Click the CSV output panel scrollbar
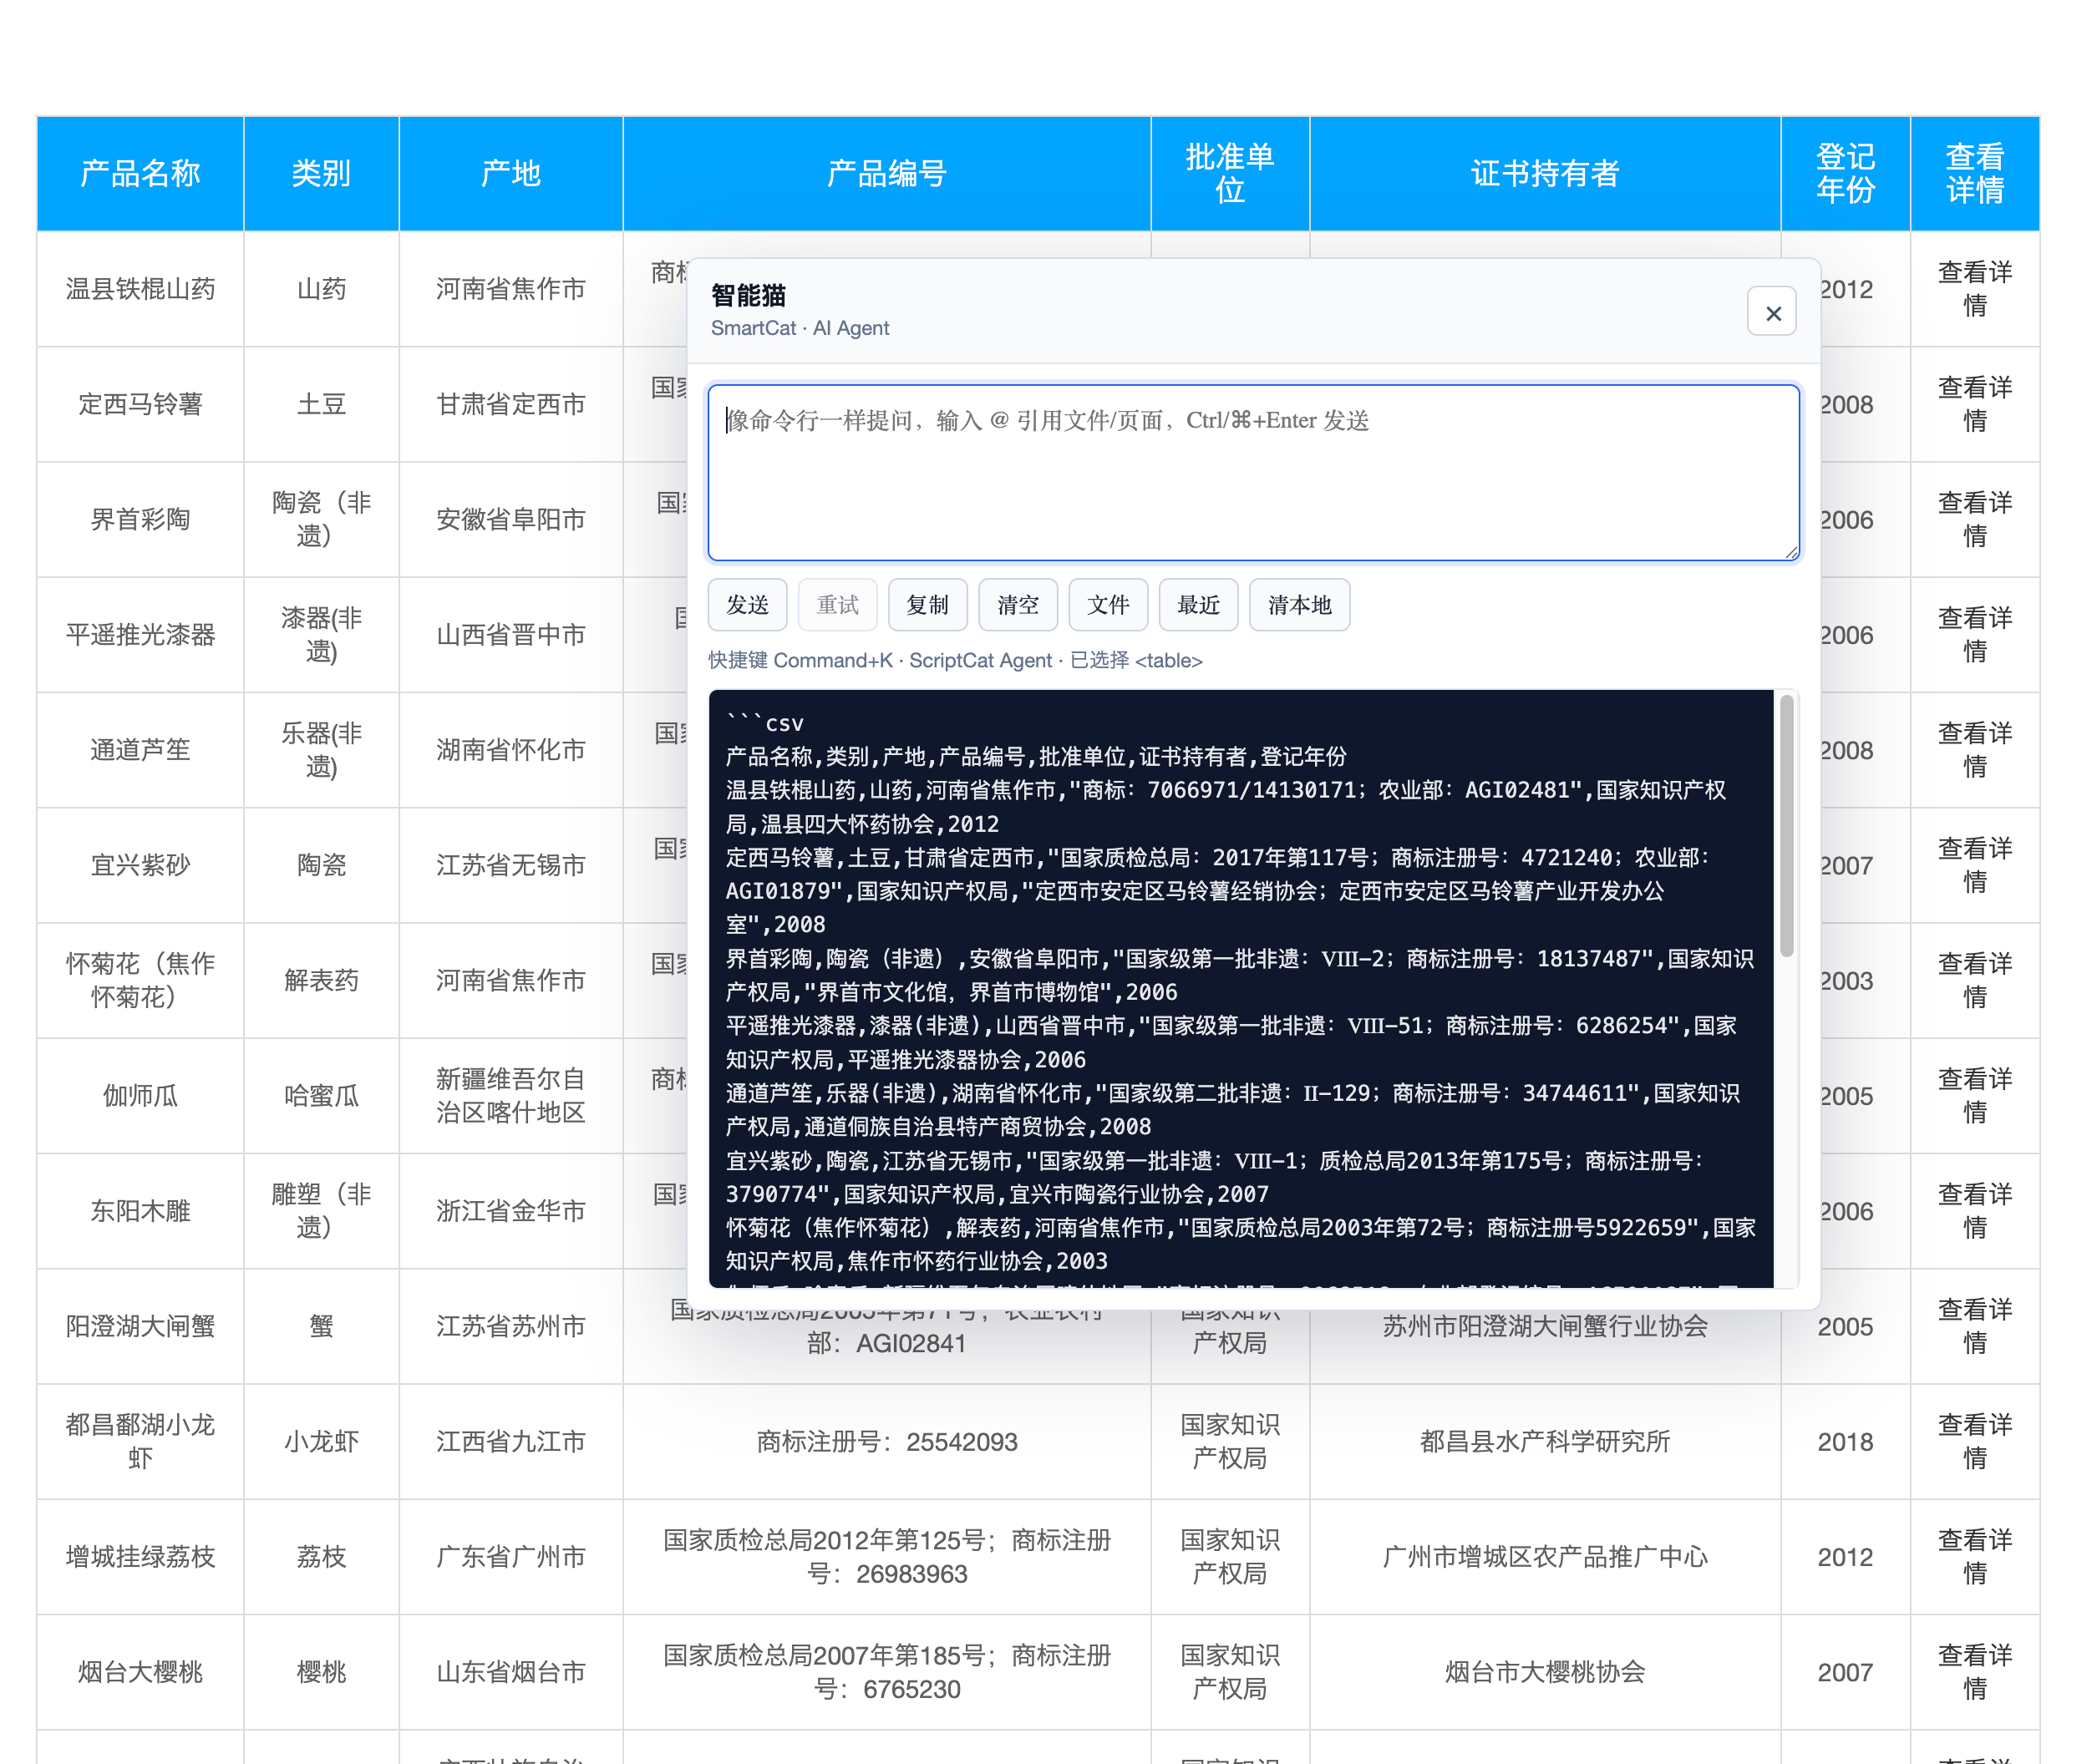Viewport: 2092px width, 1764px height. 1786,826
